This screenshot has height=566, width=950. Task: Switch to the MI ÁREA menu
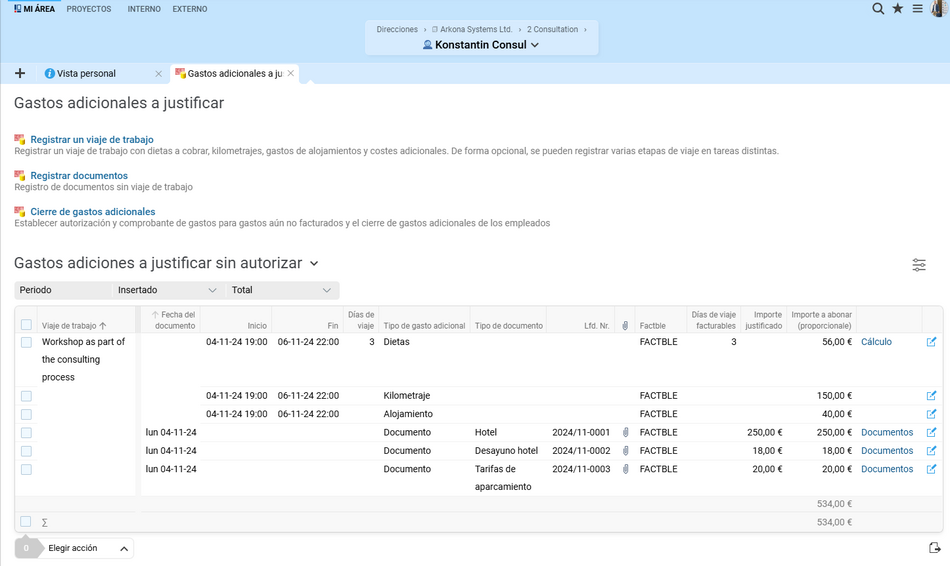tap(35, 8)
